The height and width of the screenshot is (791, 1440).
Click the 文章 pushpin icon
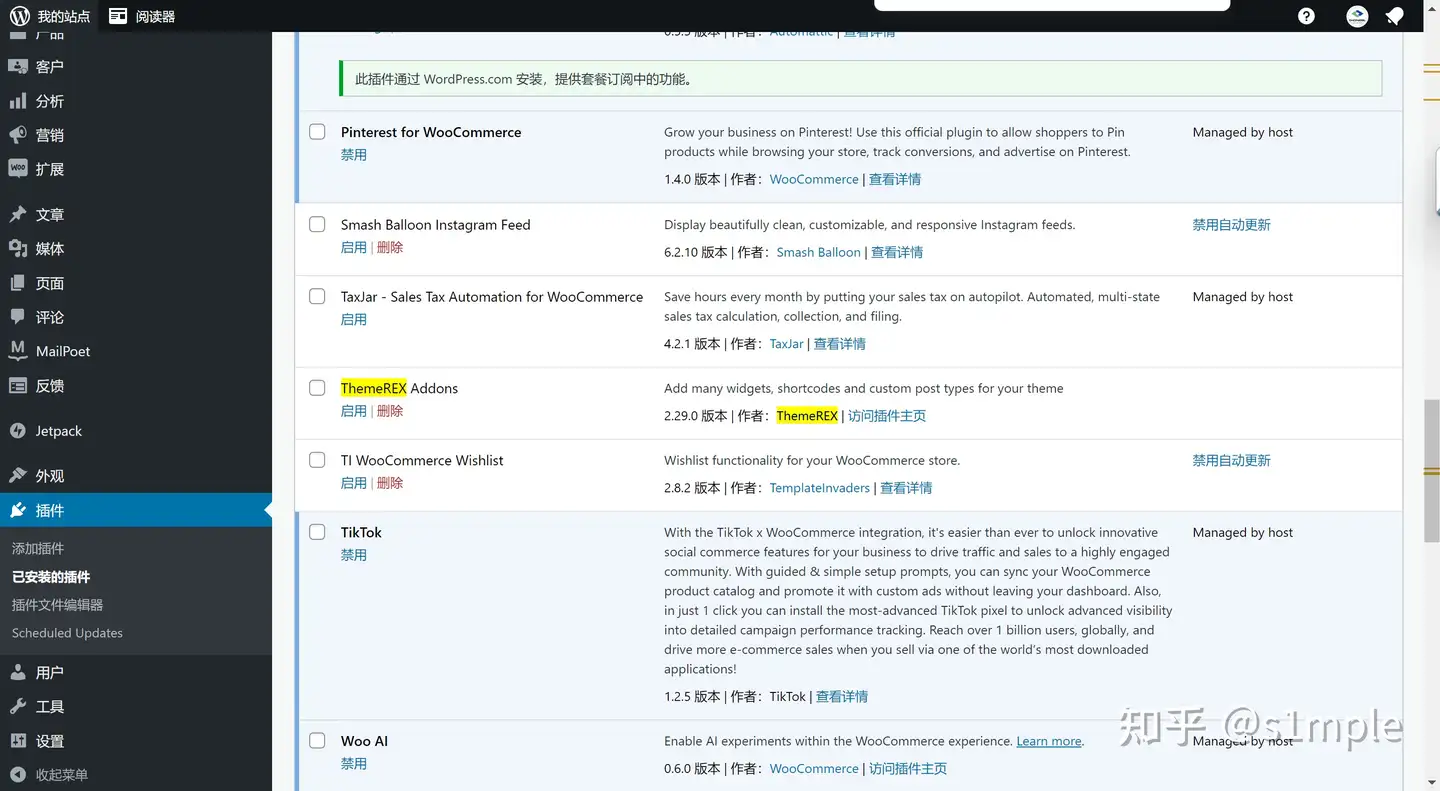pyautogui.click(x=18, y=215)
